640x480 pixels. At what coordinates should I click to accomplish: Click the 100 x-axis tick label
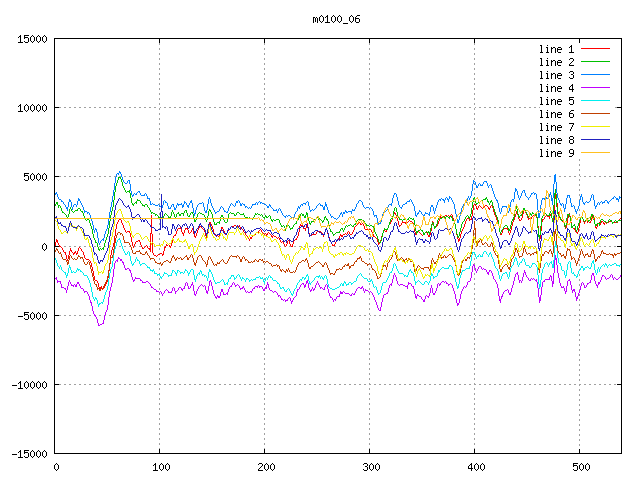(160, 467)
